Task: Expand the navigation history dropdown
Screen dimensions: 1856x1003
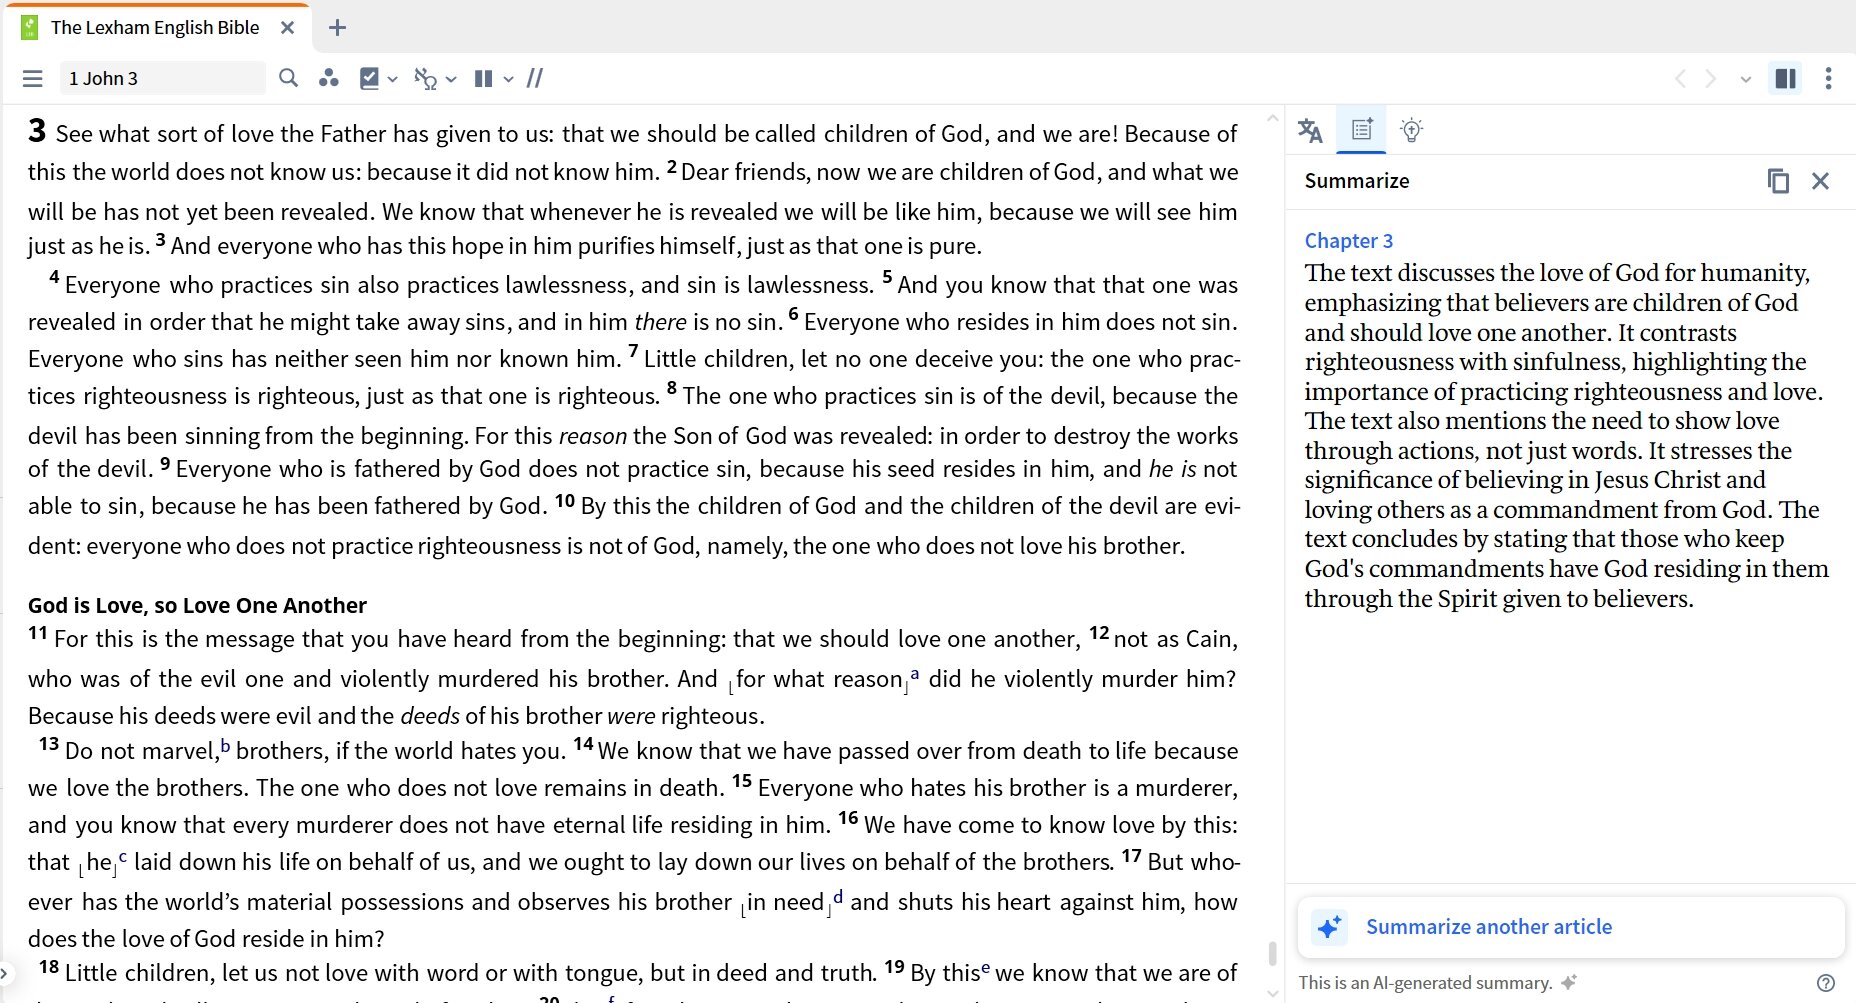Action: click(1746, 78)
